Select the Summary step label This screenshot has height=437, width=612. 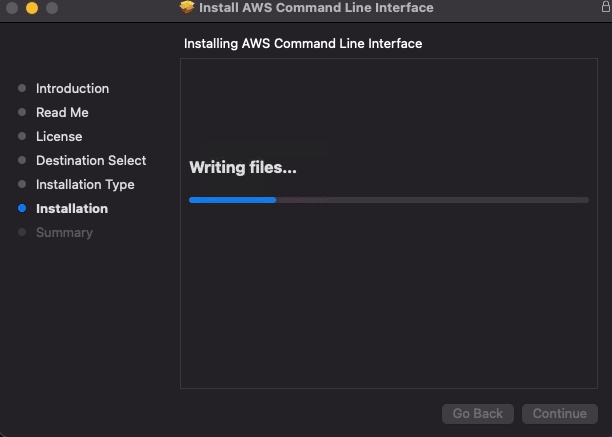pyautogui.click(x=64, y=233)
